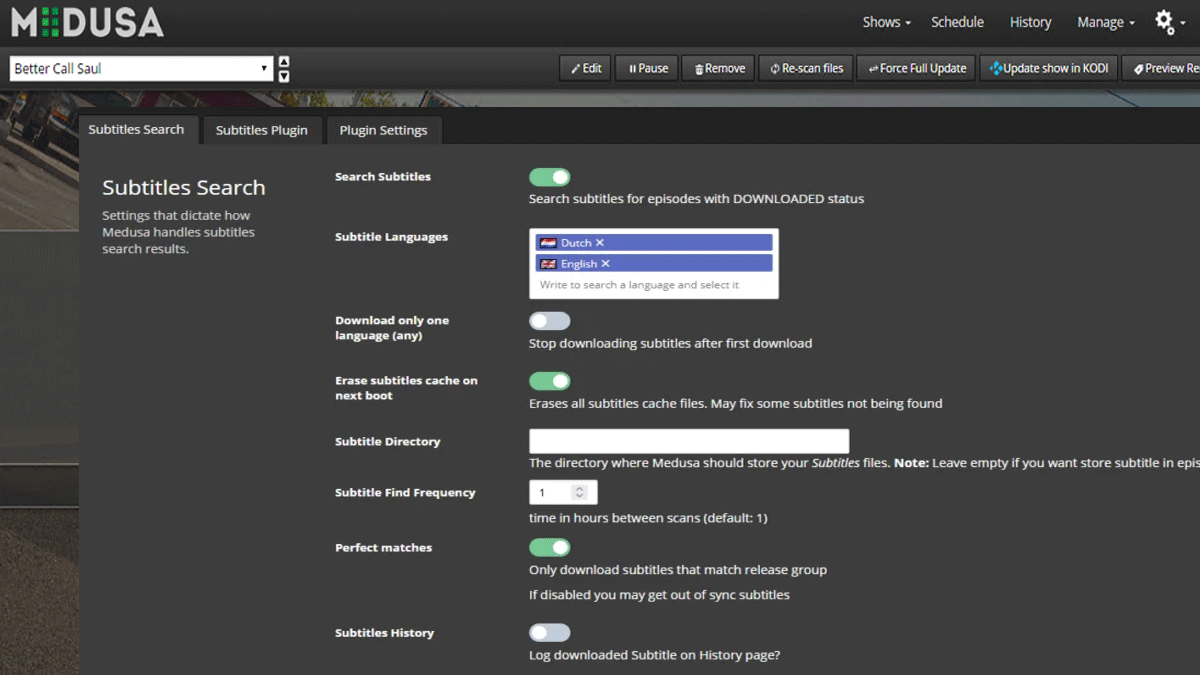1200x675 pixels.
Task: Expand the Manage menu
Action: (1105, 22)
